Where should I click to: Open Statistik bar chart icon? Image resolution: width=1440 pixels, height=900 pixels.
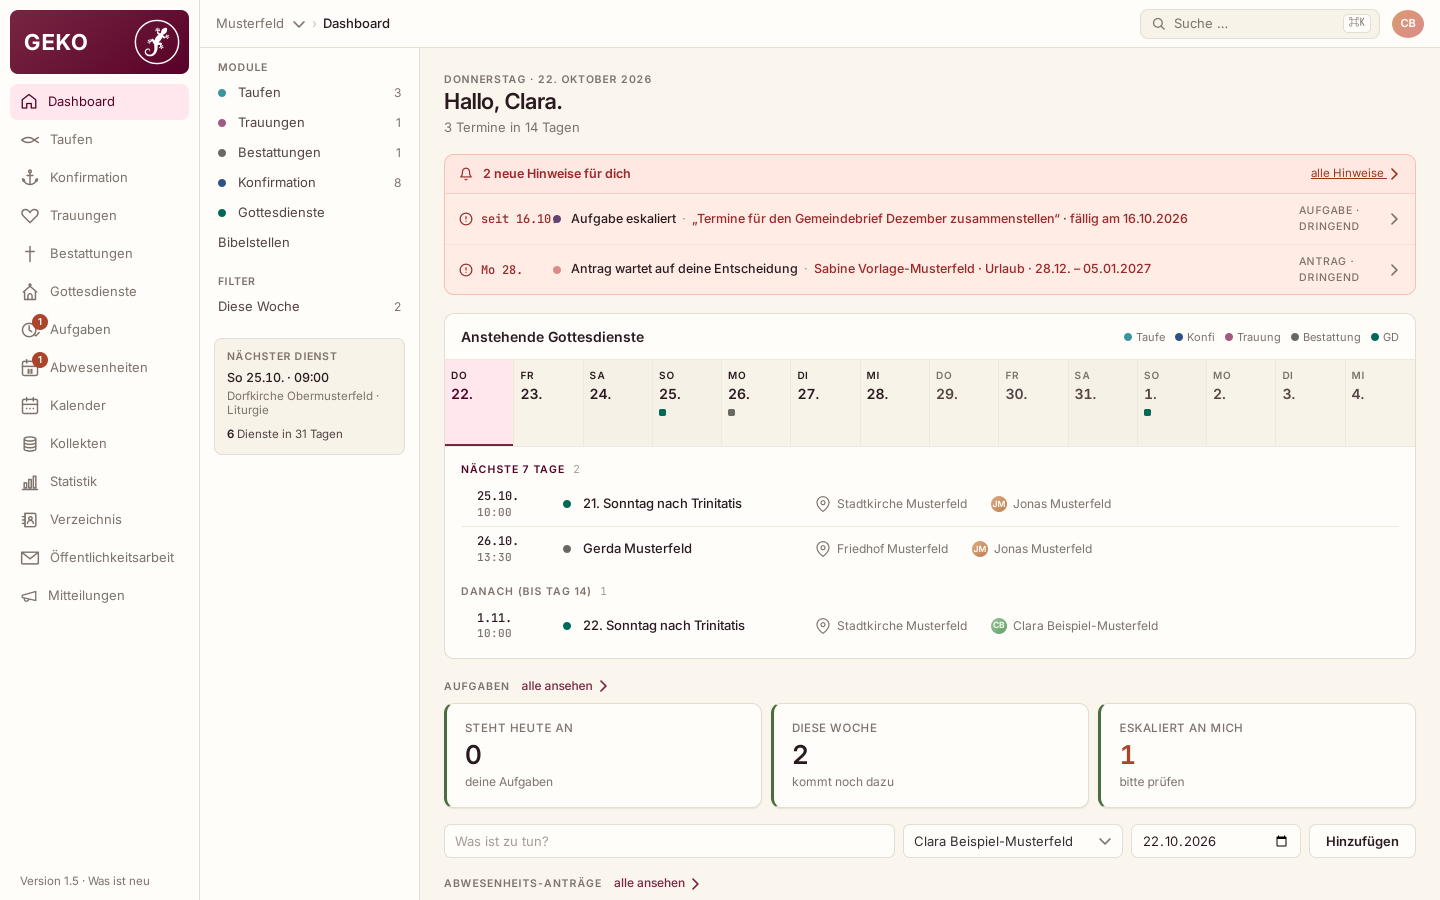coord(30,482)
